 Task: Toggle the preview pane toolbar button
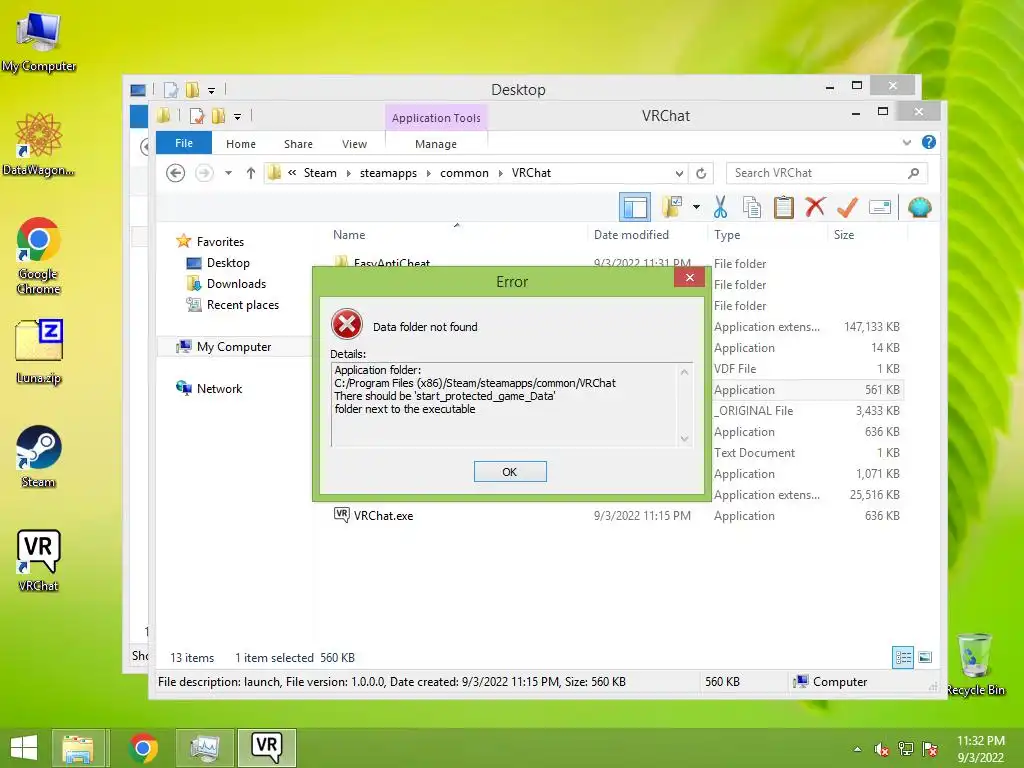coord(635,208)
